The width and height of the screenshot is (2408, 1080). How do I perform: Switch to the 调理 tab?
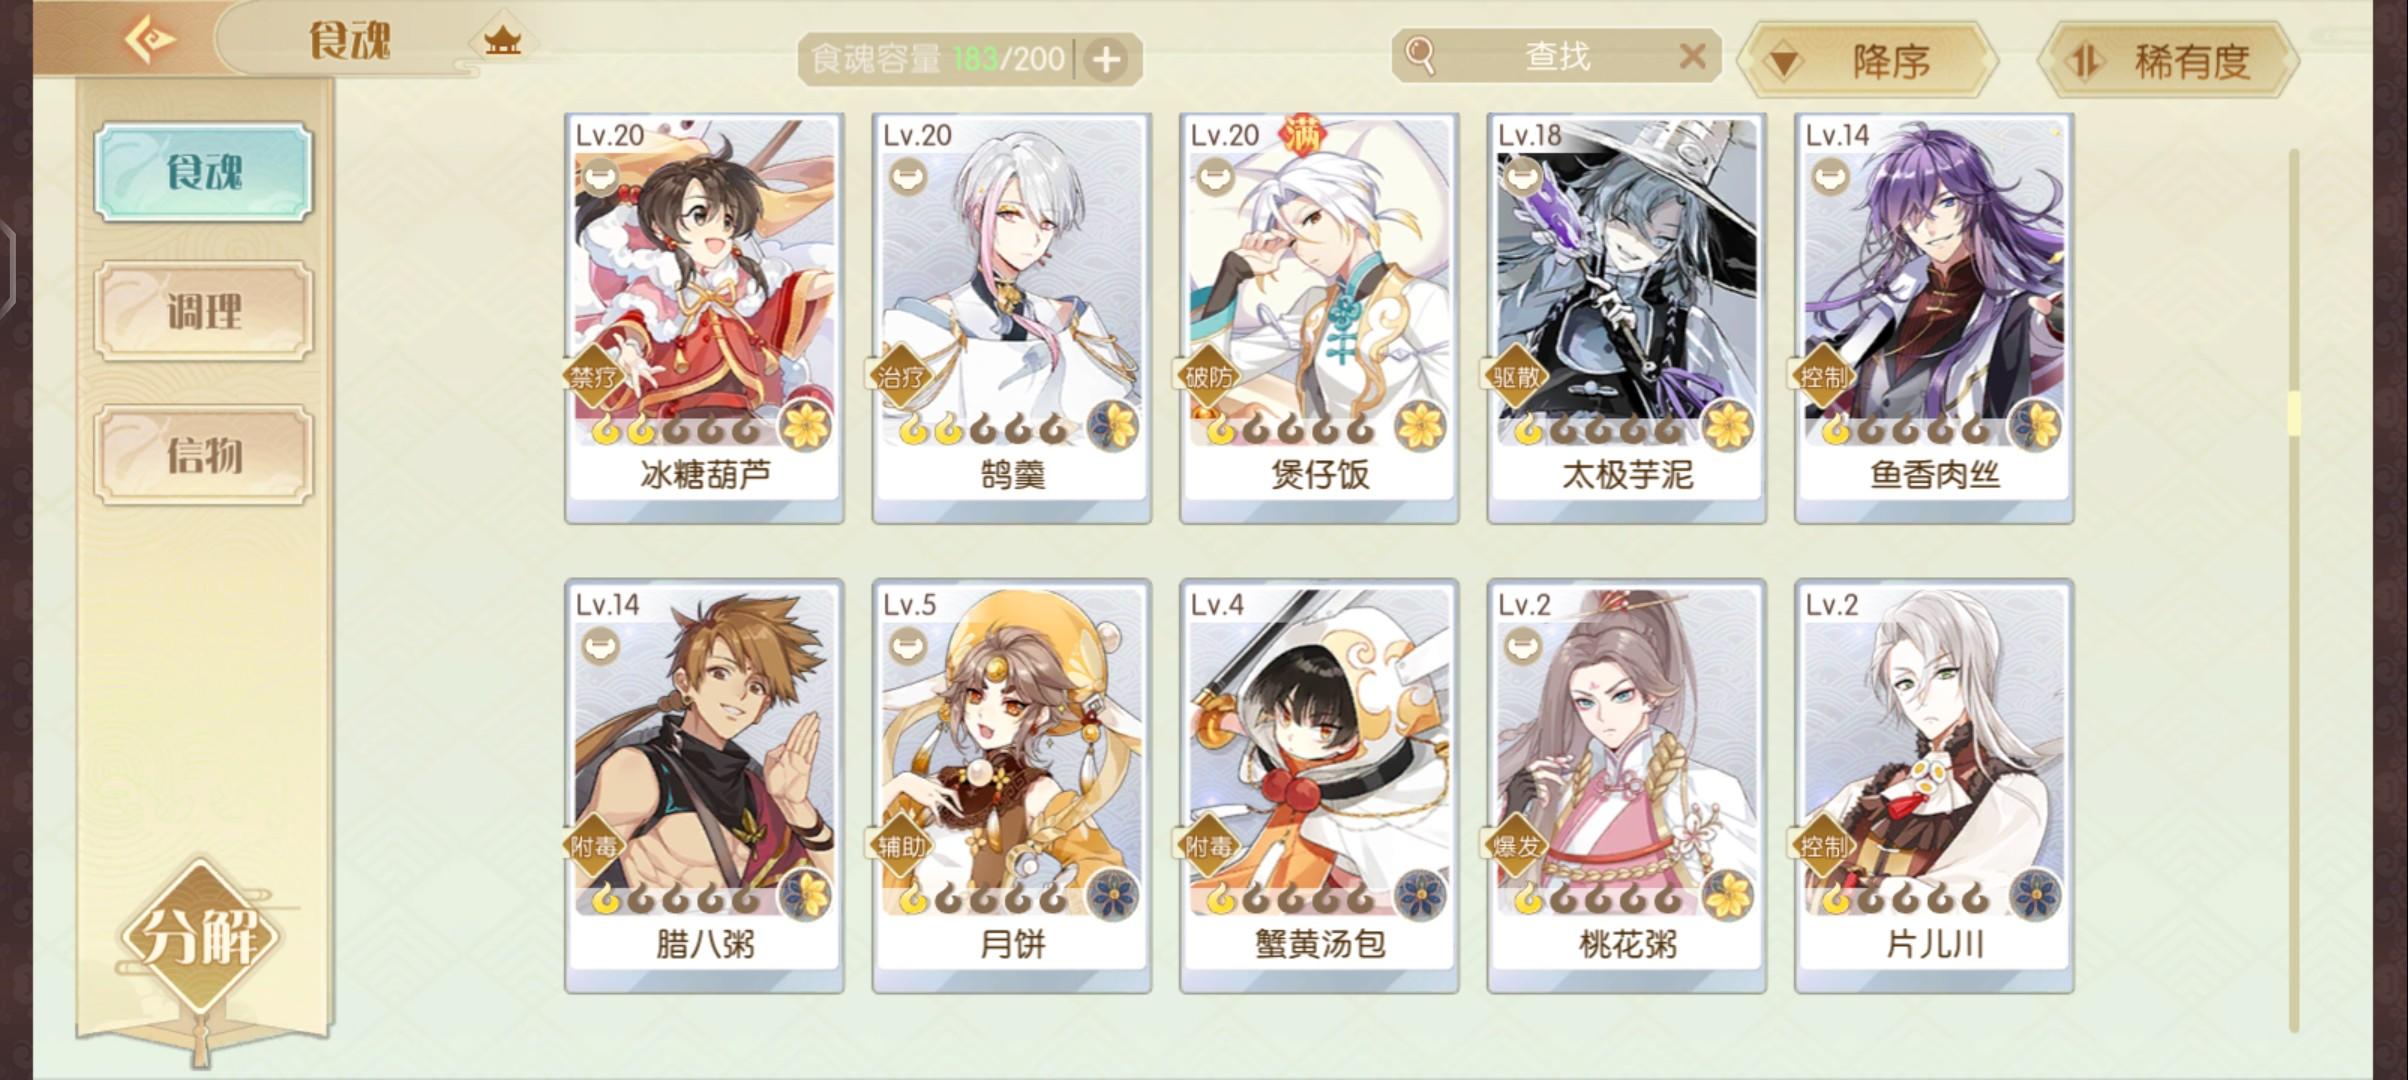coord(204,311)
